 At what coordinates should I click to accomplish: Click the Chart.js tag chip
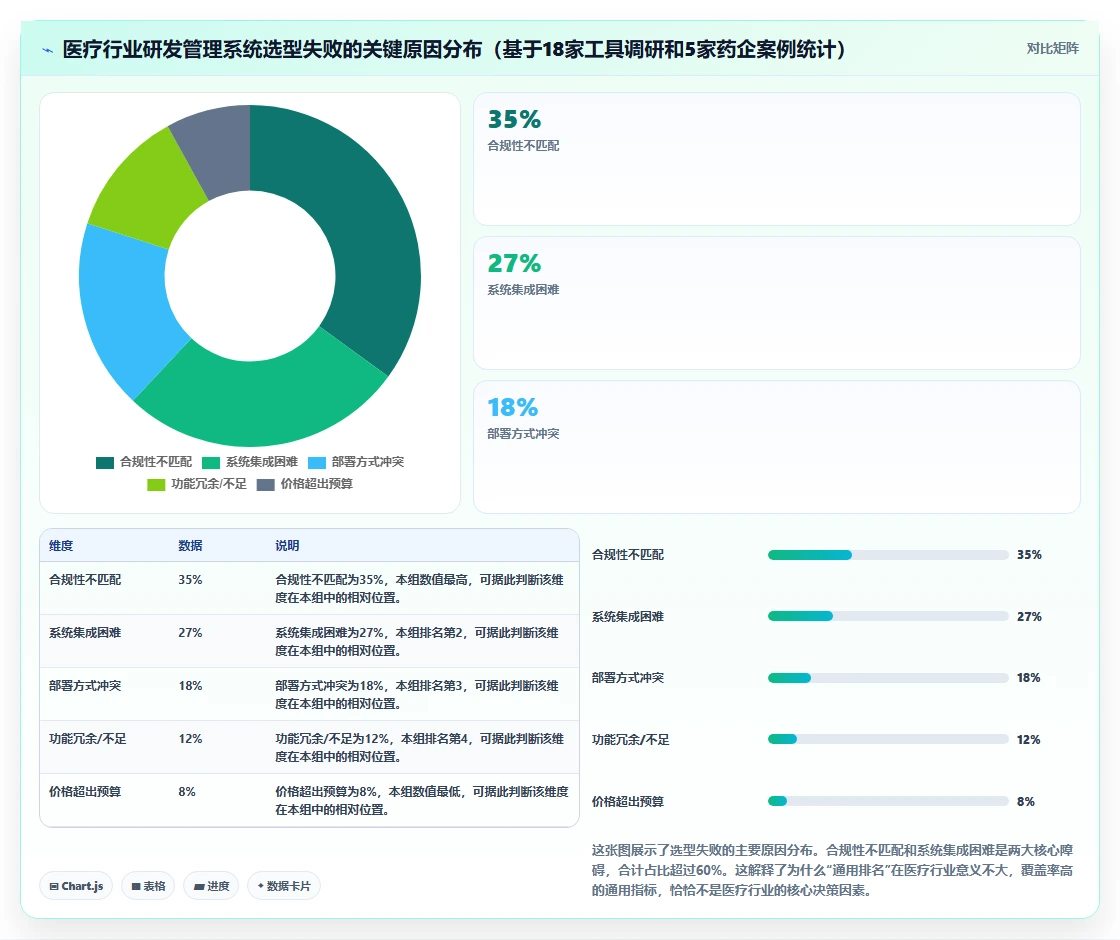[76, 886]
